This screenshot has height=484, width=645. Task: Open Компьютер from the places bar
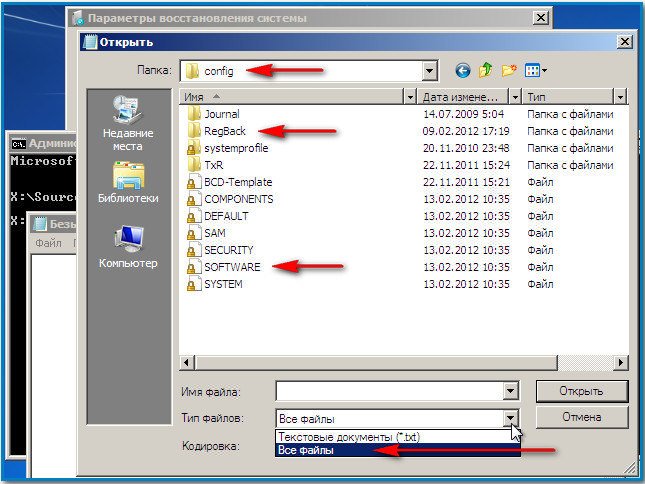(127, 246)
